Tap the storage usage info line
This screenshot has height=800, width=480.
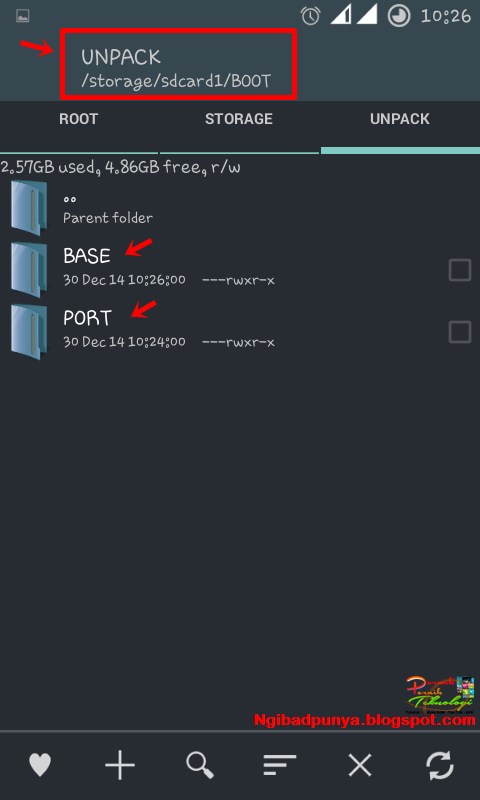click(120, 167)
